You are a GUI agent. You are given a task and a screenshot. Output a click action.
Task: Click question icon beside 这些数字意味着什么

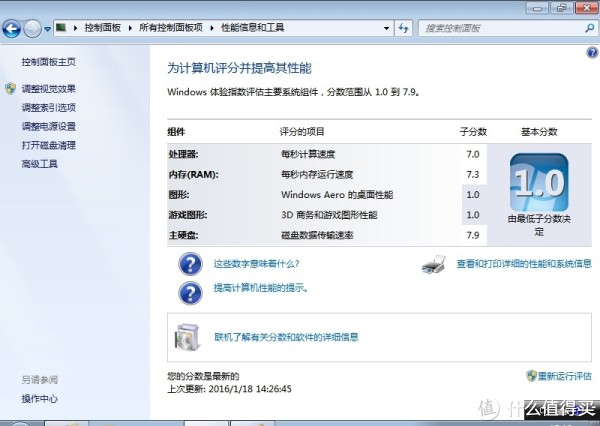coord(190,264)
